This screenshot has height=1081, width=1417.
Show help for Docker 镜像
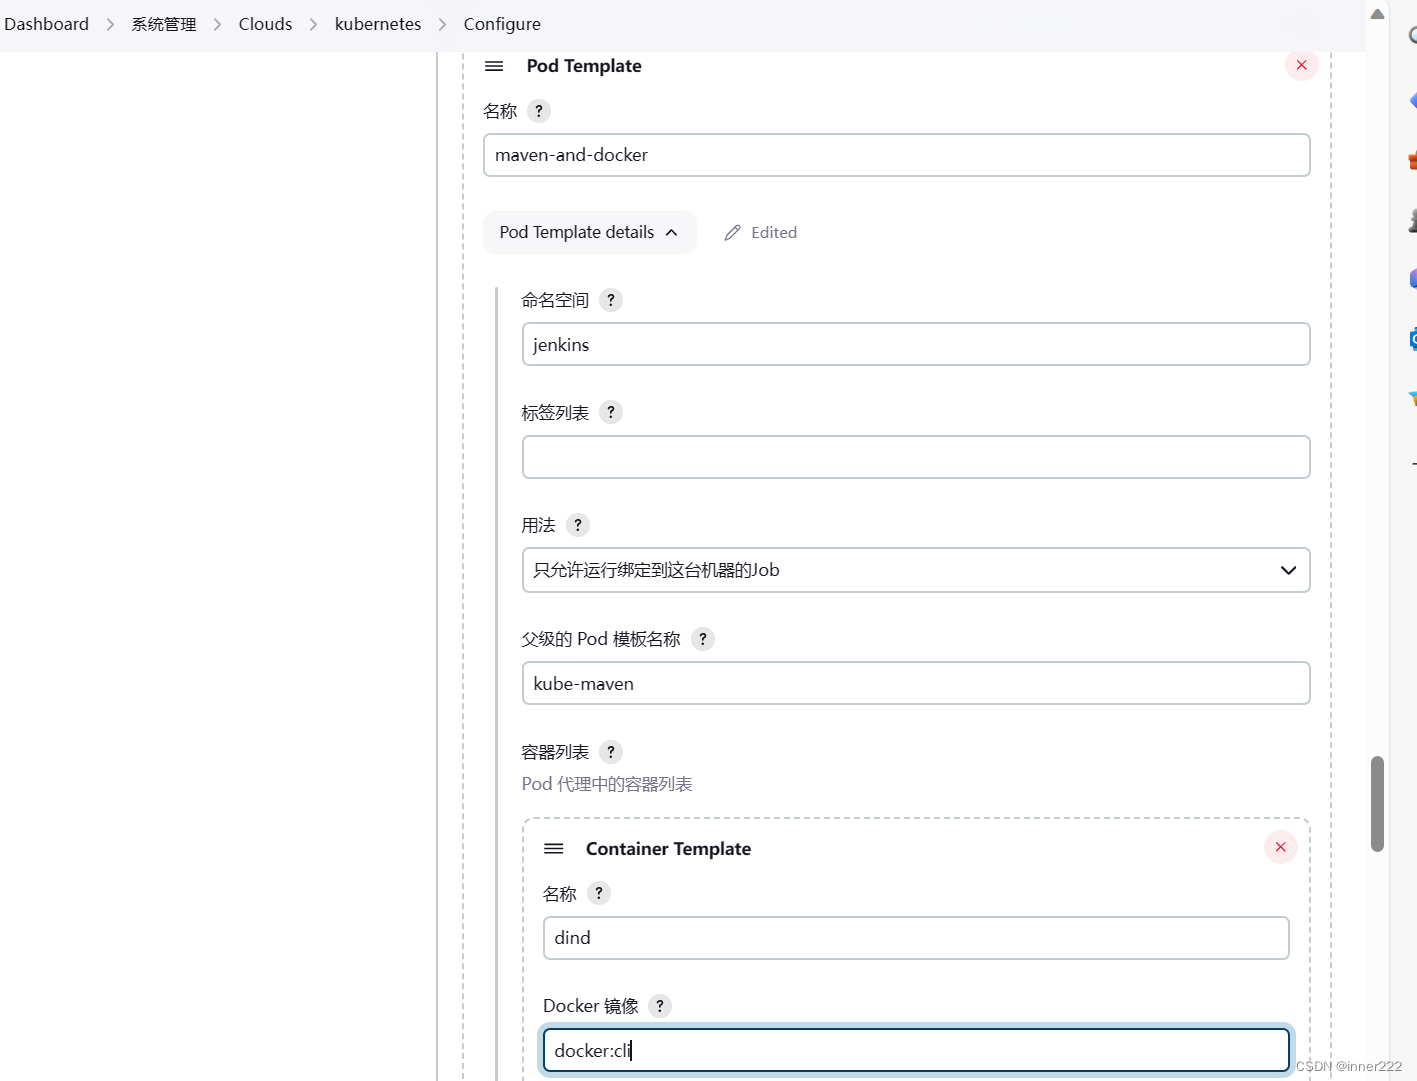coord(660,1006)
